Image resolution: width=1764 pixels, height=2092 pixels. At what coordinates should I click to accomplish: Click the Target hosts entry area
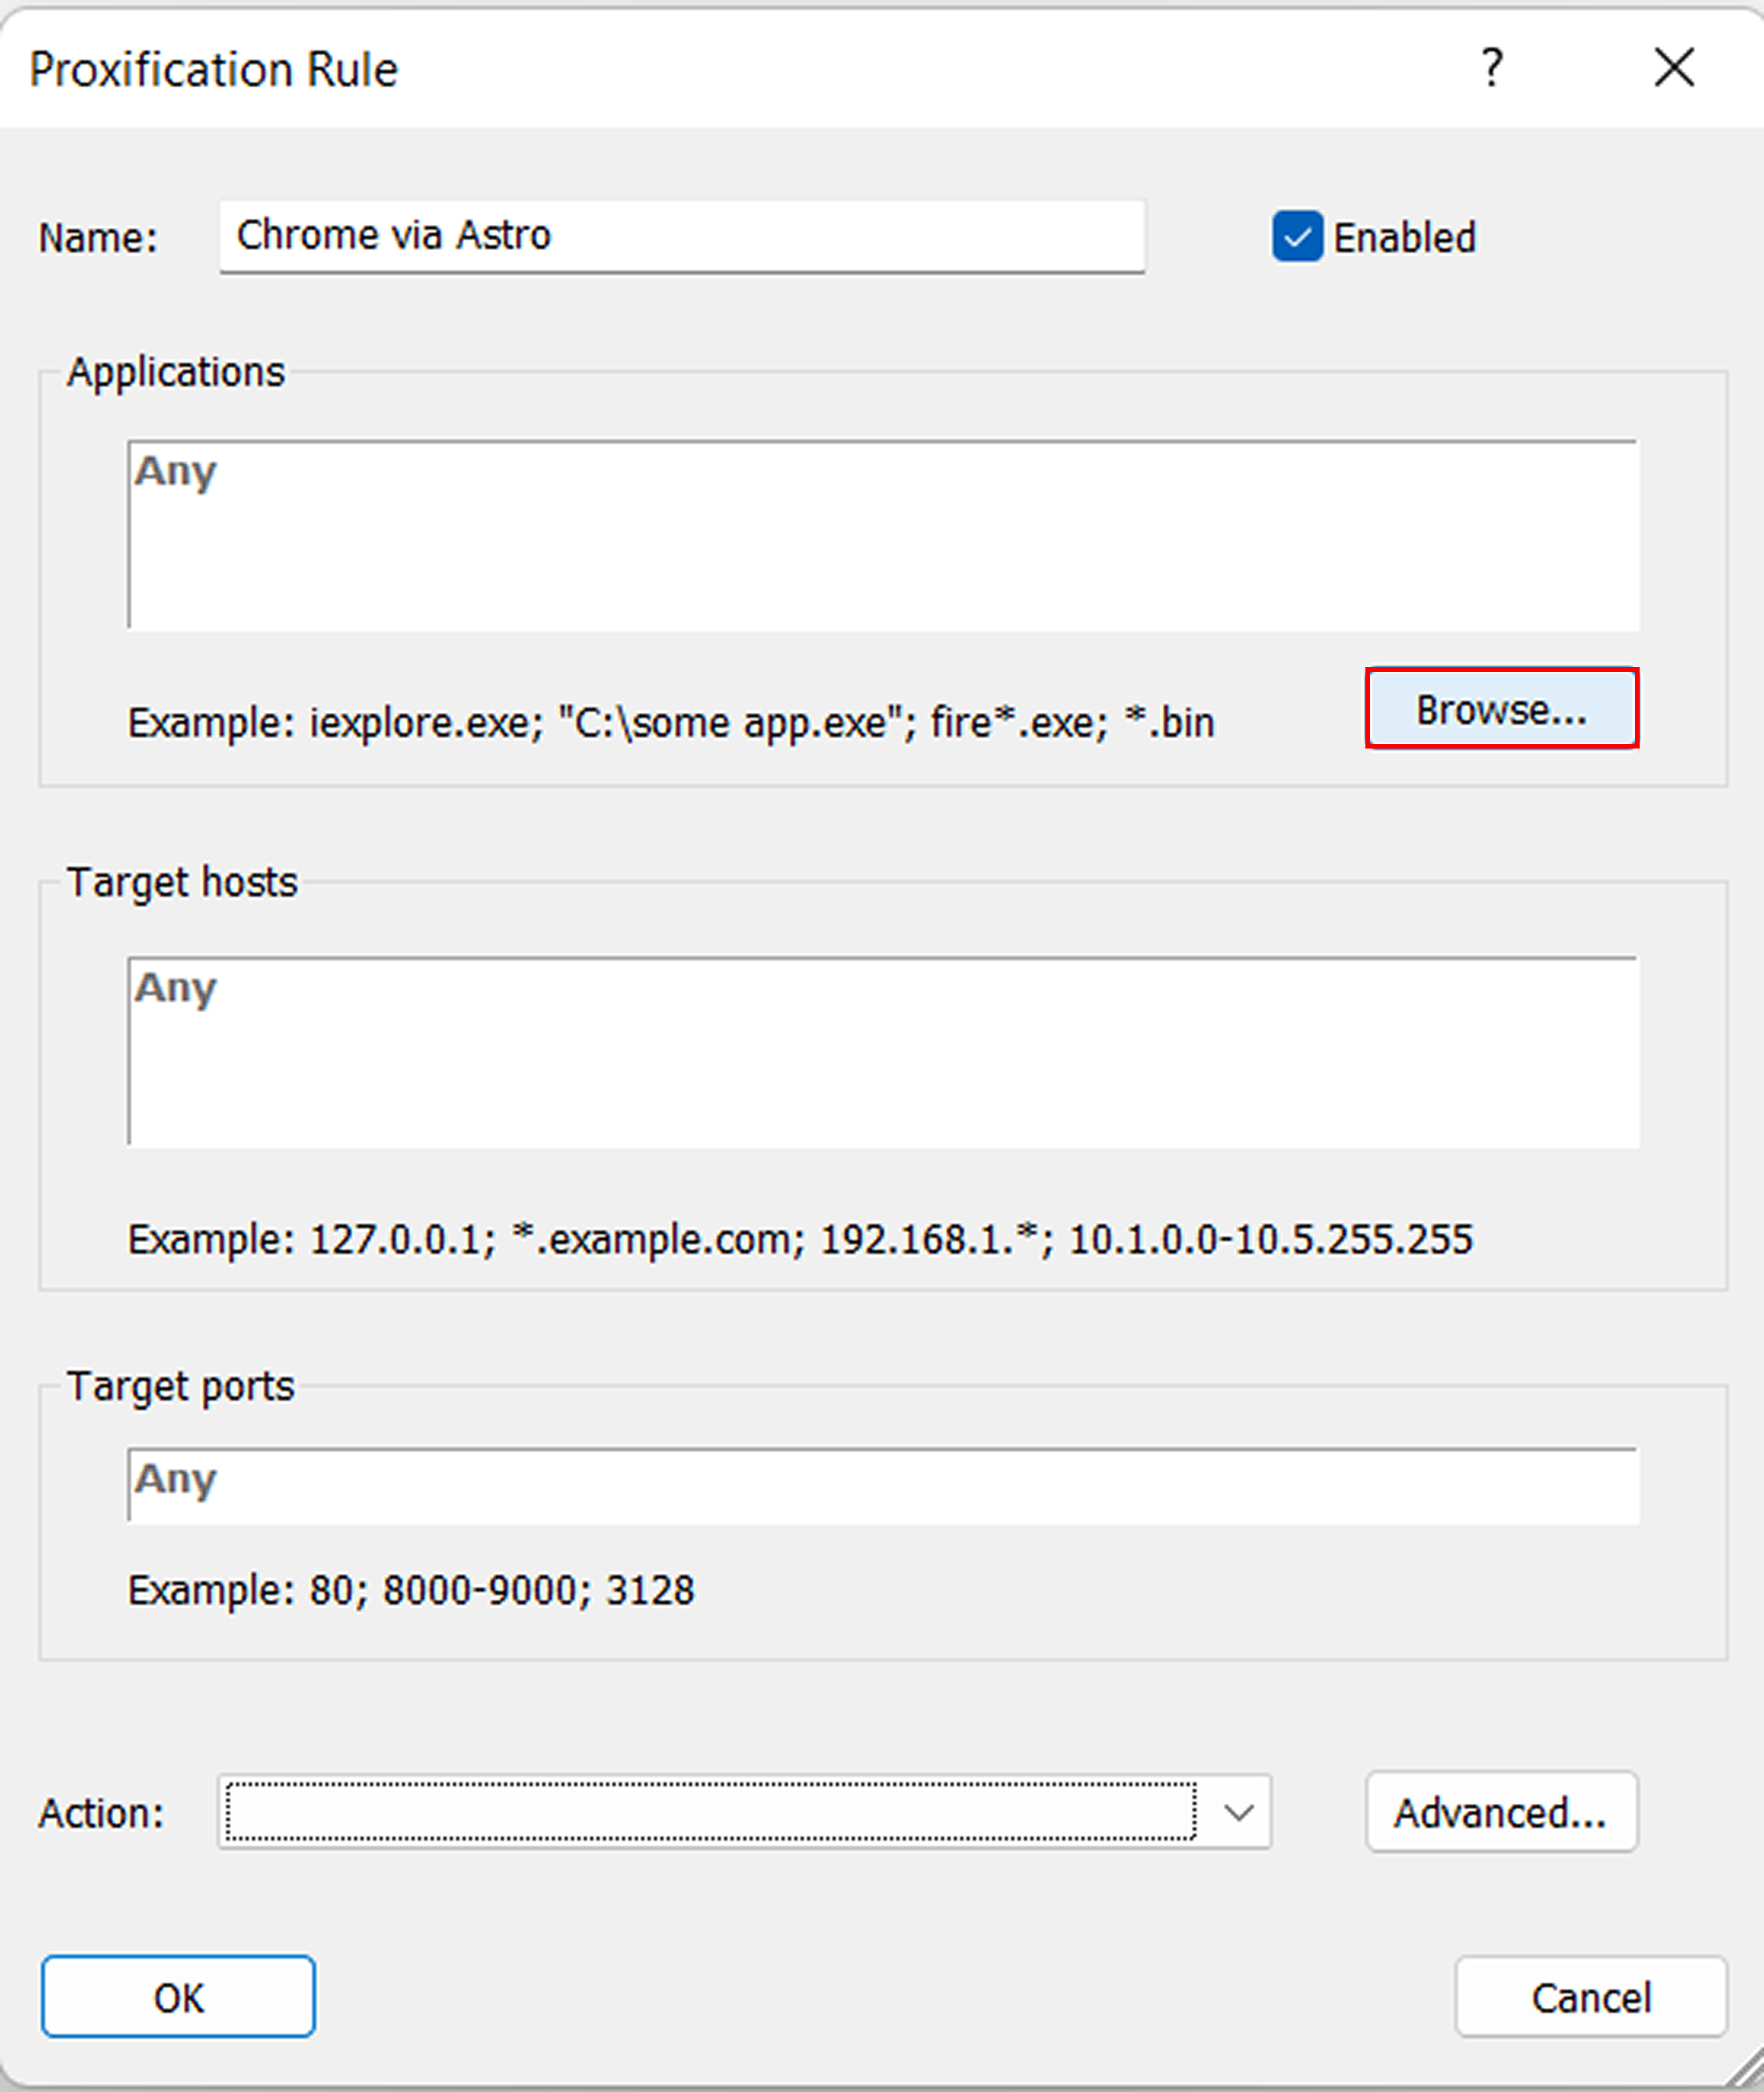coord(880,1050)
